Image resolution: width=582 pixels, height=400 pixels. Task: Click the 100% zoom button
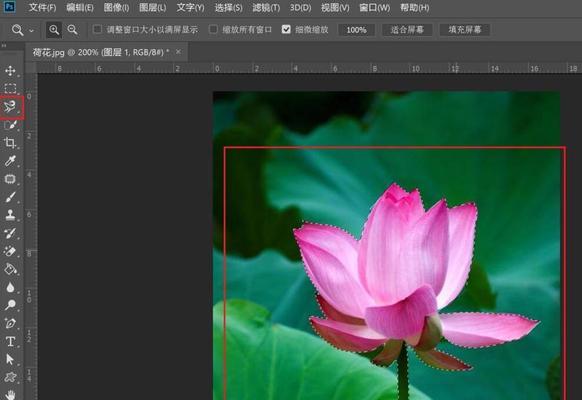356,30
